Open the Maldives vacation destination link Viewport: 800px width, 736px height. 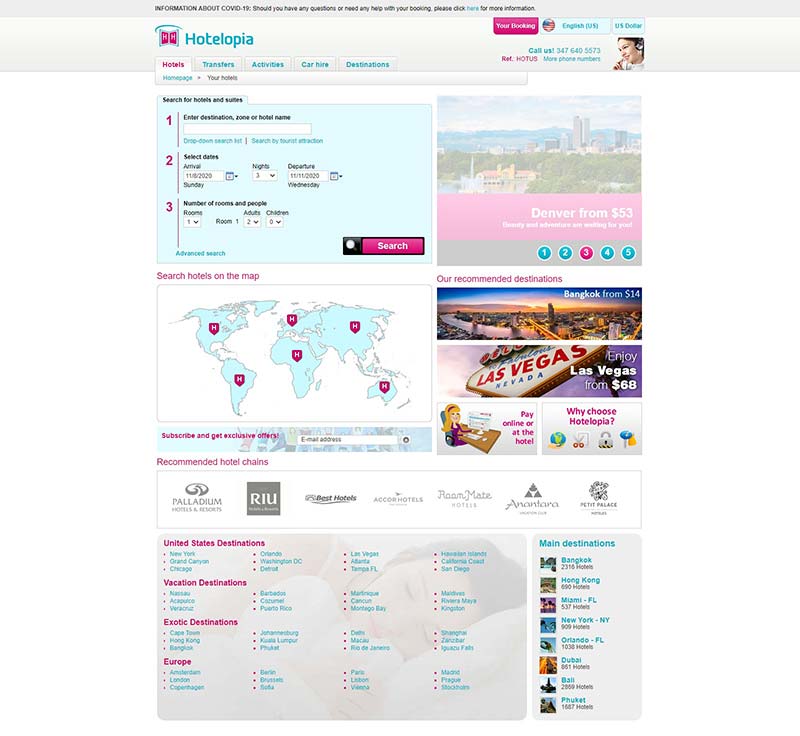coord(453,594)
